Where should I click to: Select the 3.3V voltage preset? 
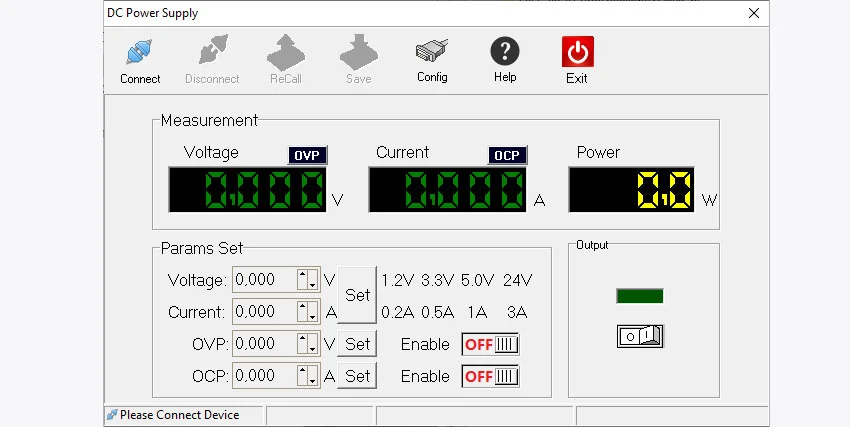tap(438, 280)
